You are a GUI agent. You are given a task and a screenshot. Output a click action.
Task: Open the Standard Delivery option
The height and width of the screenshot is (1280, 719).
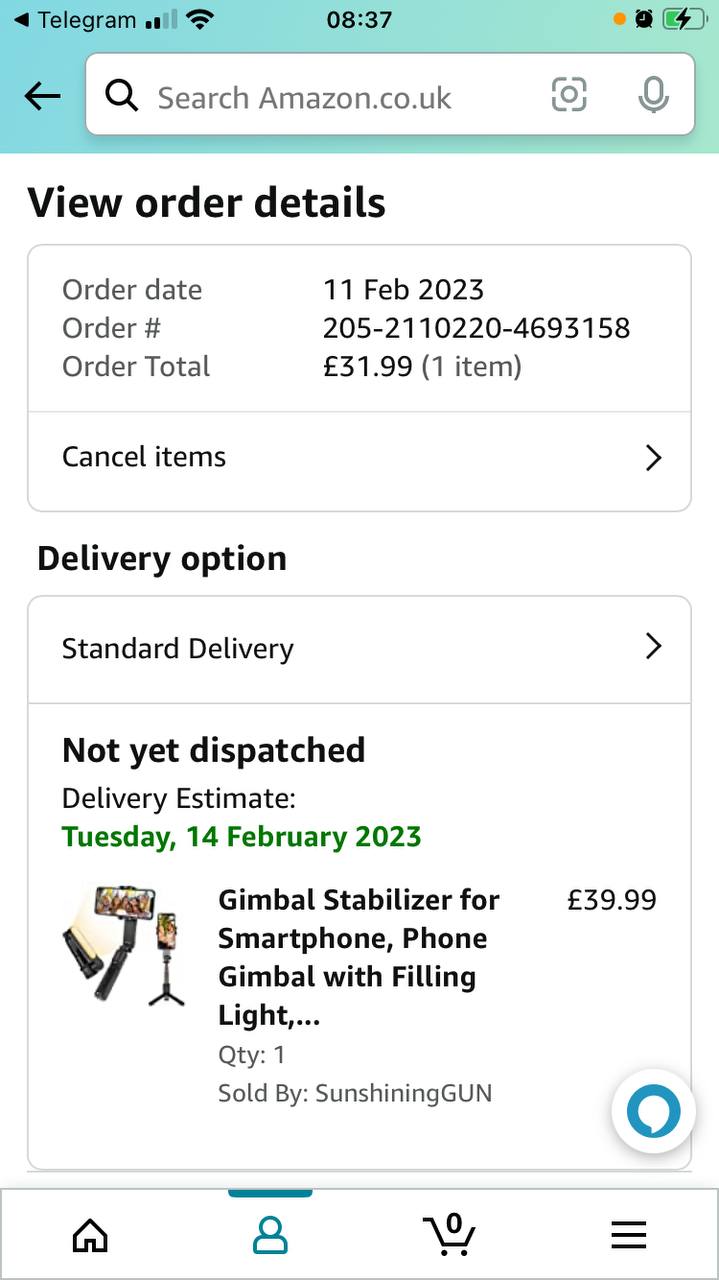coord(359,649)
